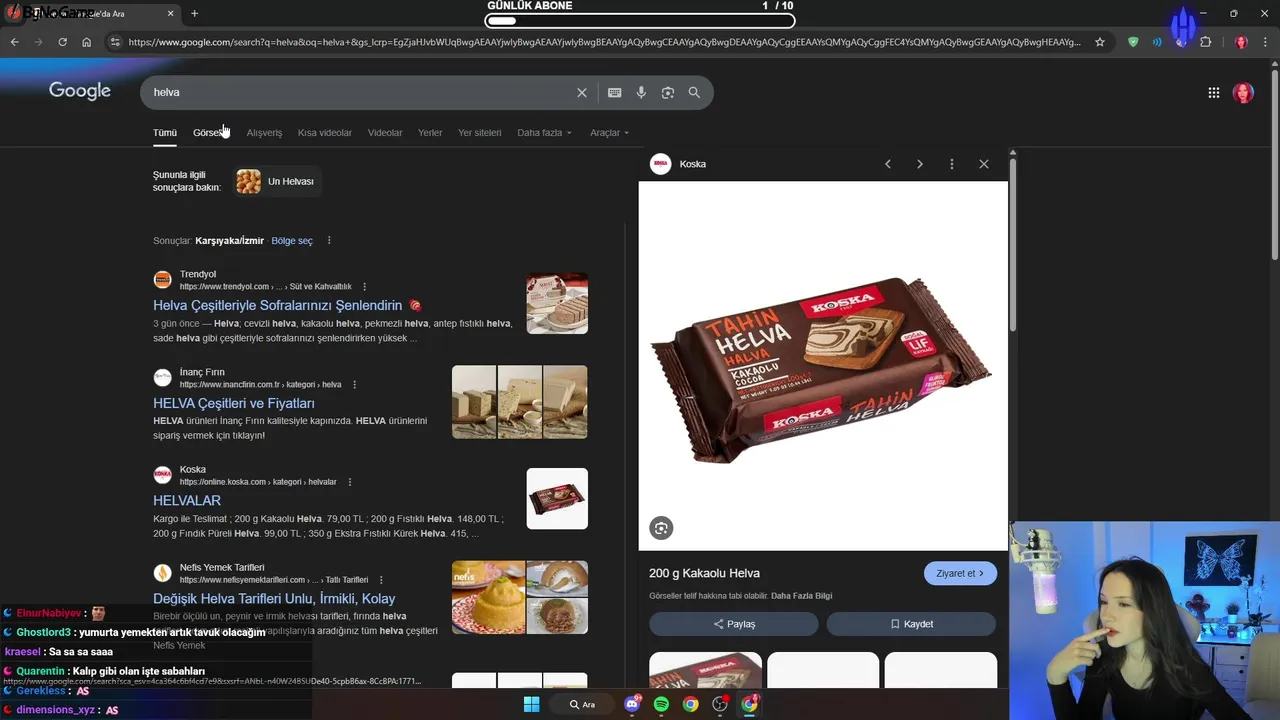Click the magnifier search submit icon
Viewport: 1280px width, 720px height.
[694, 92]
